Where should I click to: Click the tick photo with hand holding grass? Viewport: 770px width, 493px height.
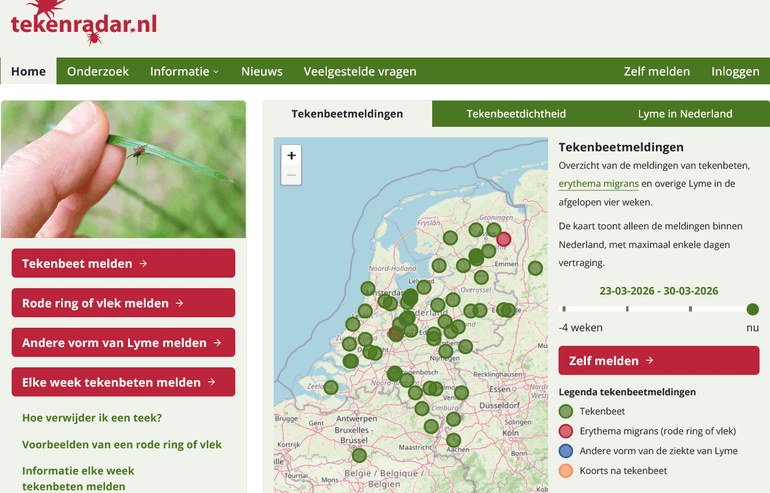[x=123, y=169]
